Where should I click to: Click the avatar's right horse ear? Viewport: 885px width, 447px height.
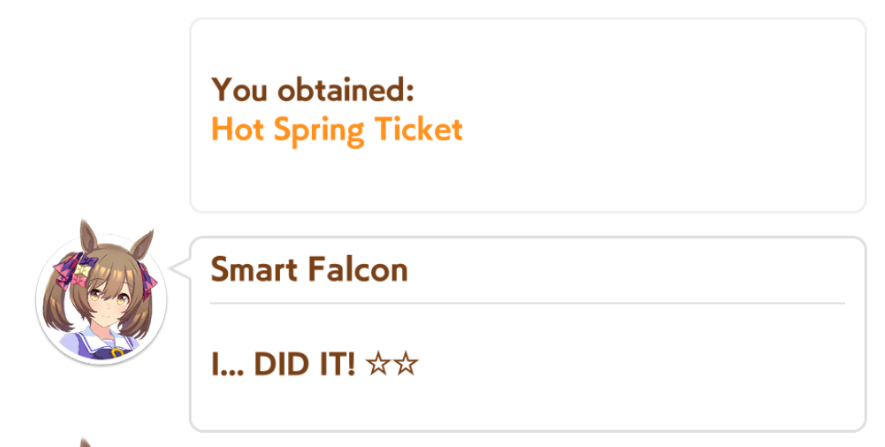(x=141, y=242)
